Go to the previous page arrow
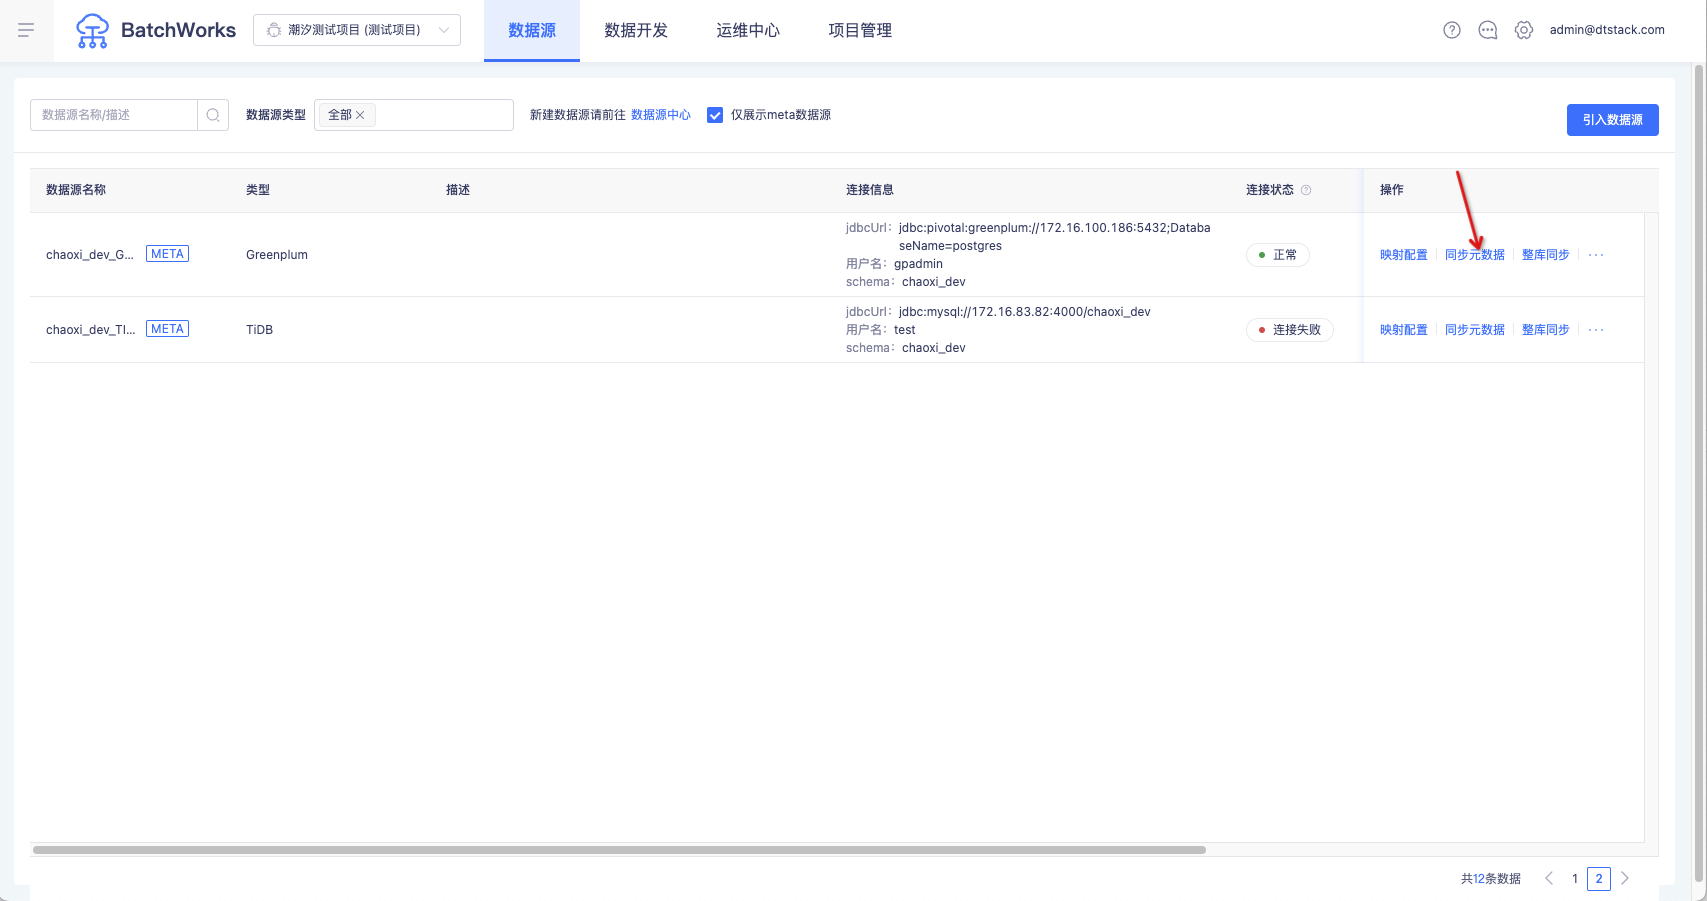 [1549, 878]
